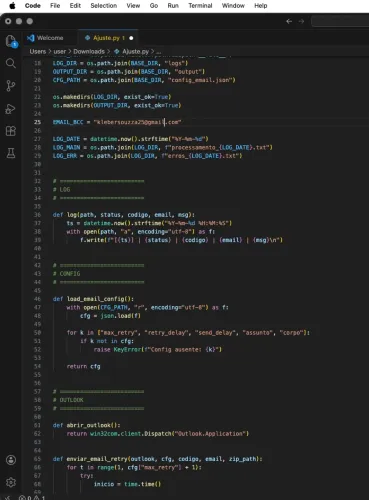The image size is (369, 500).
Task: Click the '# LOG' comment line
Action: tap(61, 189)
